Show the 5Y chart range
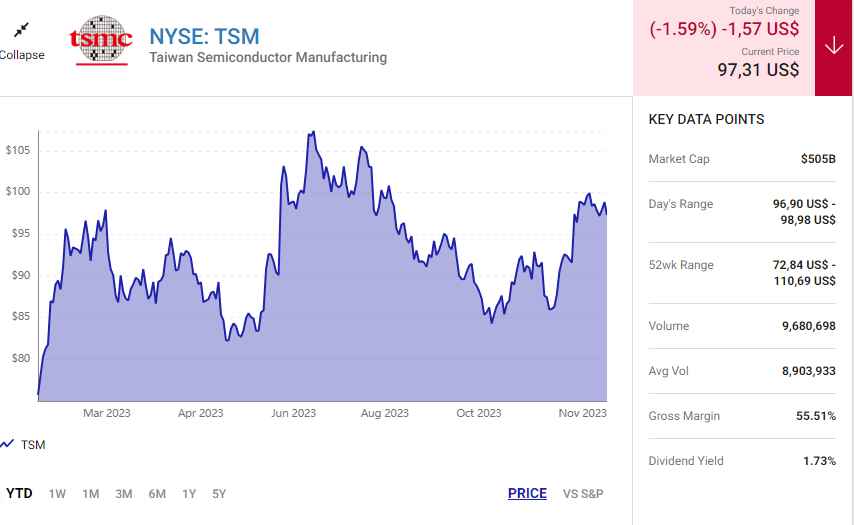 (x=219, y=493)
